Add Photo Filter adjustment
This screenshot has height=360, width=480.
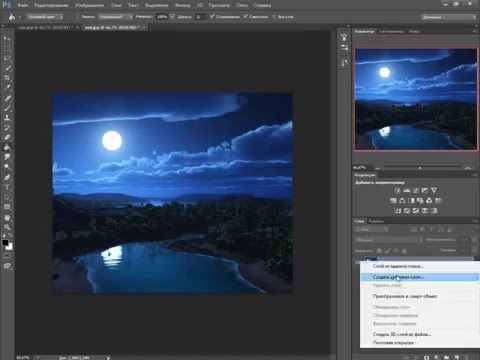[x=420, y=201]
